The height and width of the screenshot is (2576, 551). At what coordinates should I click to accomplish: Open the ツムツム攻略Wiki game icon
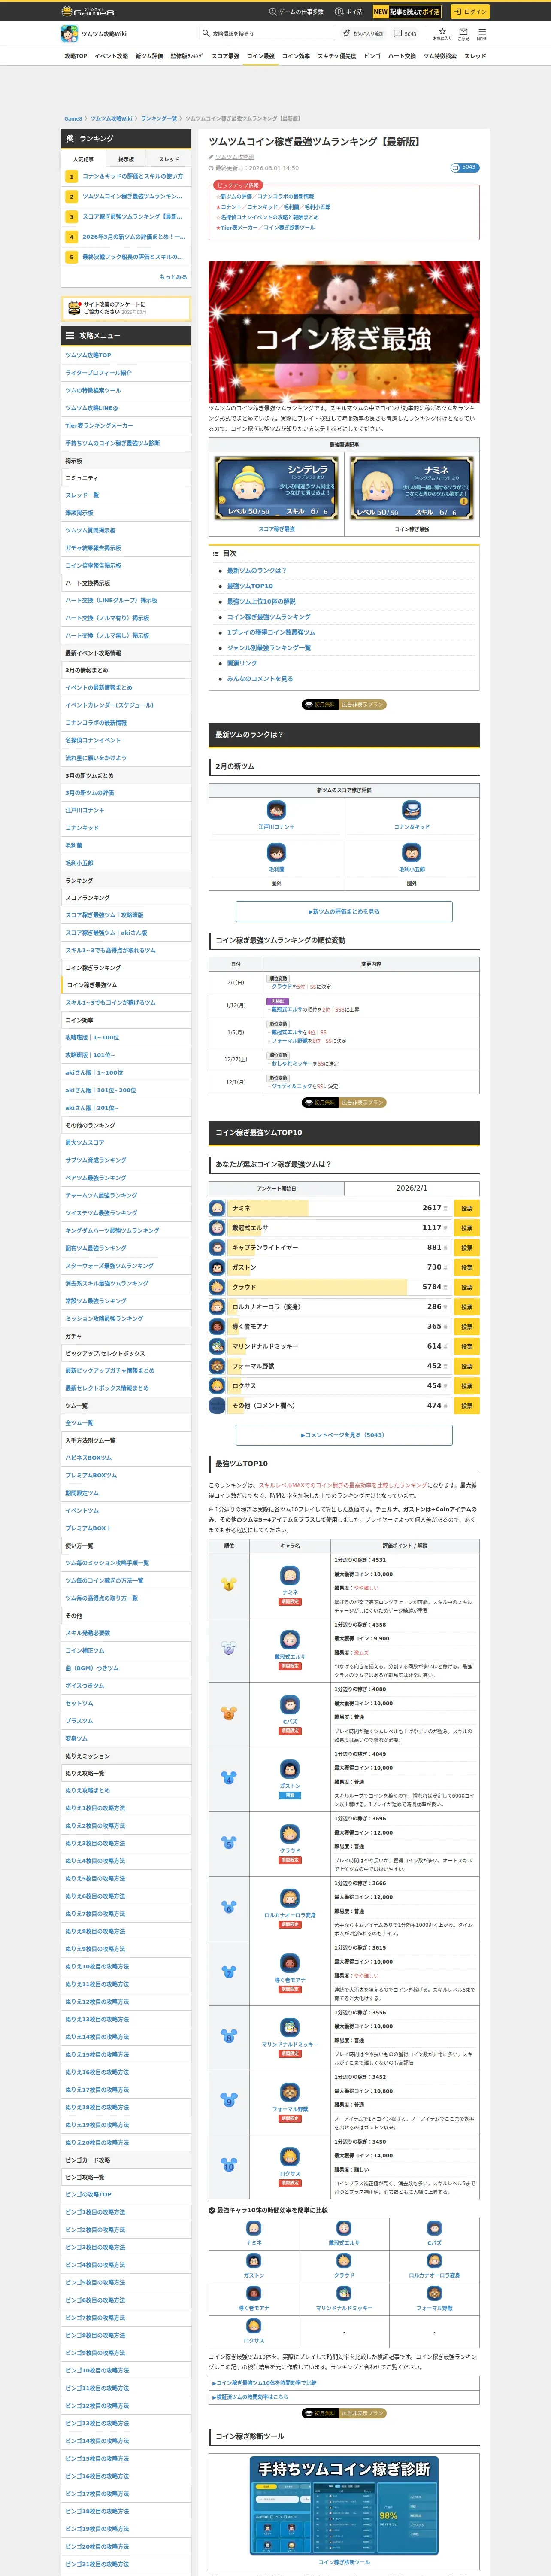[69, 34]
